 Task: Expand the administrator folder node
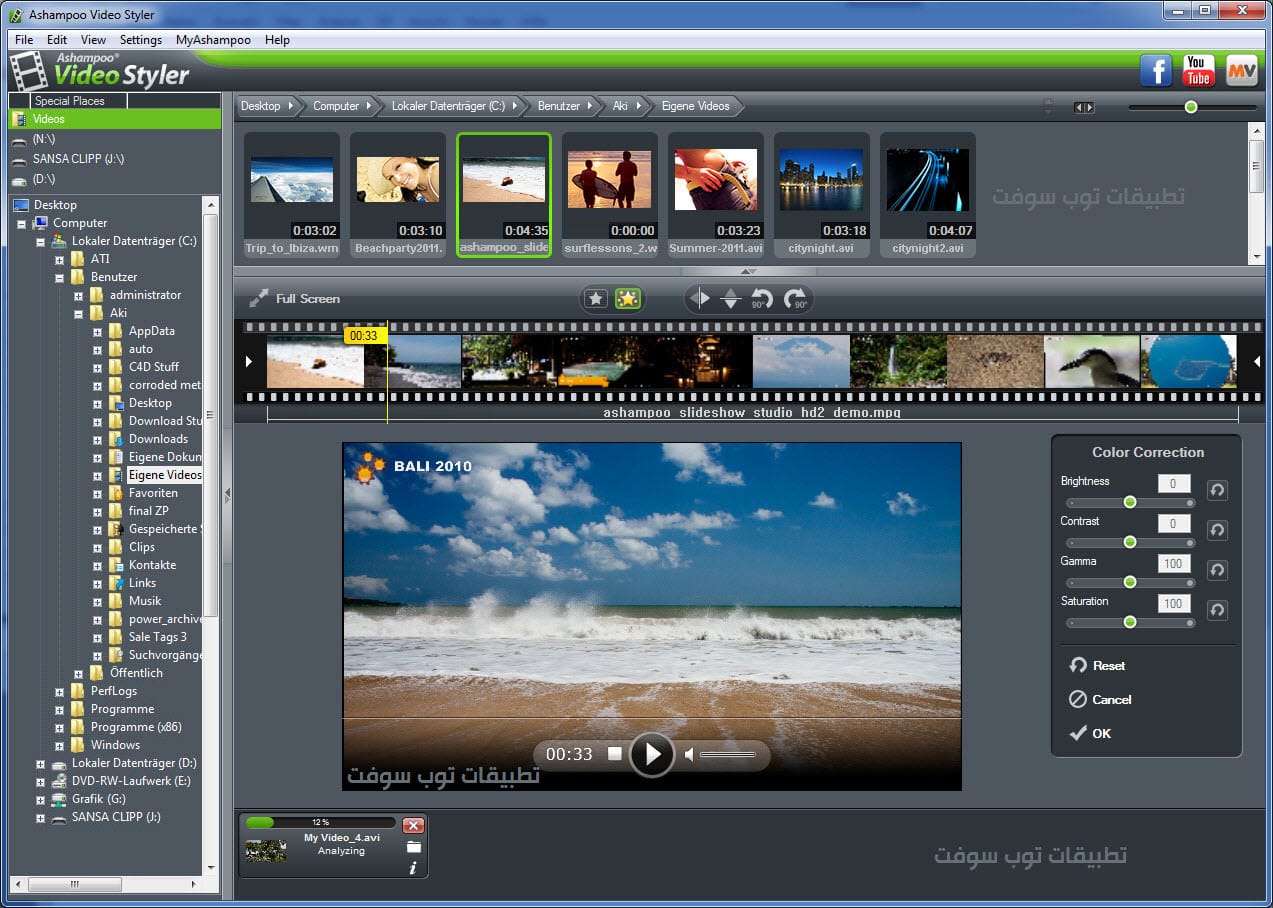[x=79, y=295]
